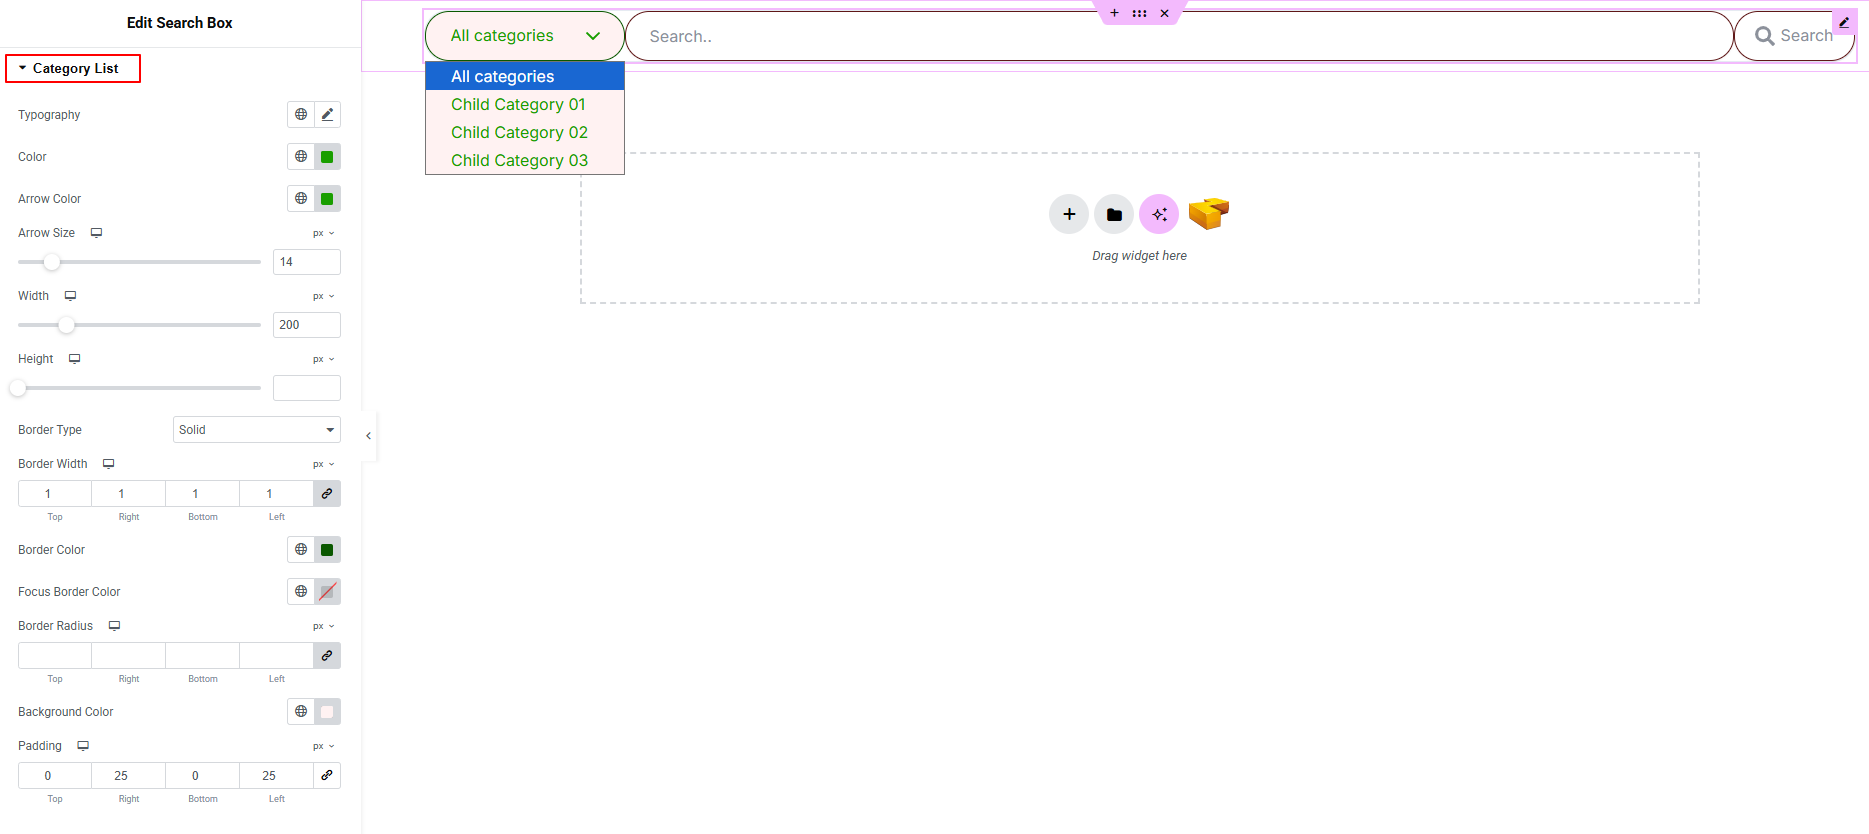Toggle linked values for Border Width
Viewport: 1869px width, 834px height.
click(x=327, y=494)
